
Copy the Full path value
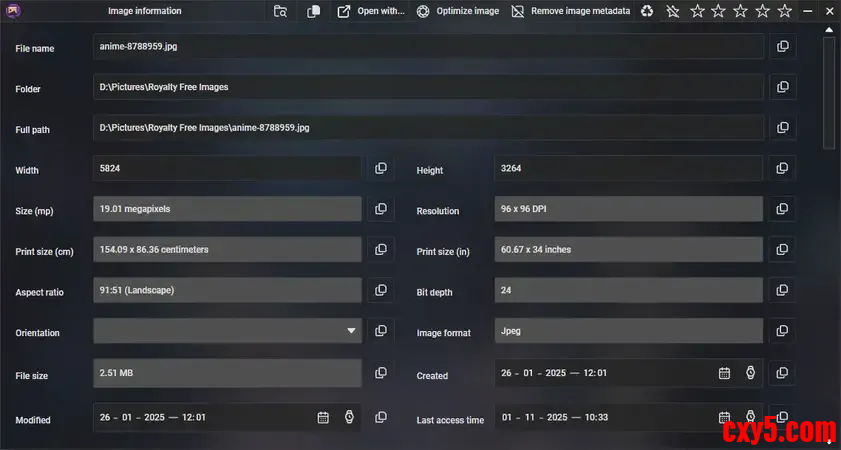[x=783, y=128]
